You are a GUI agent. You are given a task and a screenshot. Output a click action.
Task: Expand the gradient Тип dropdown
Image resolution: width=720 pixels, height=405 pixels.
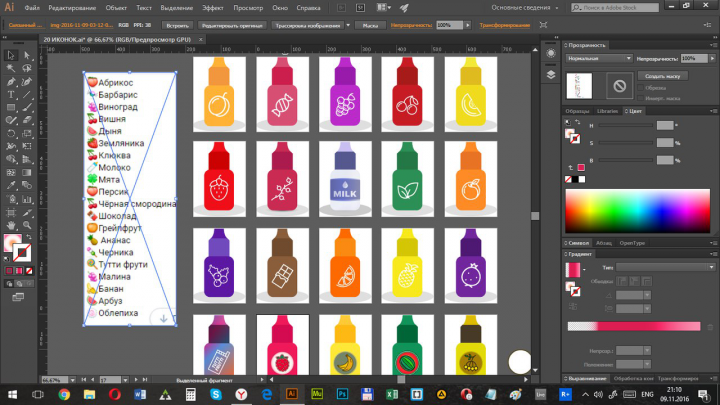pos(665,267)
